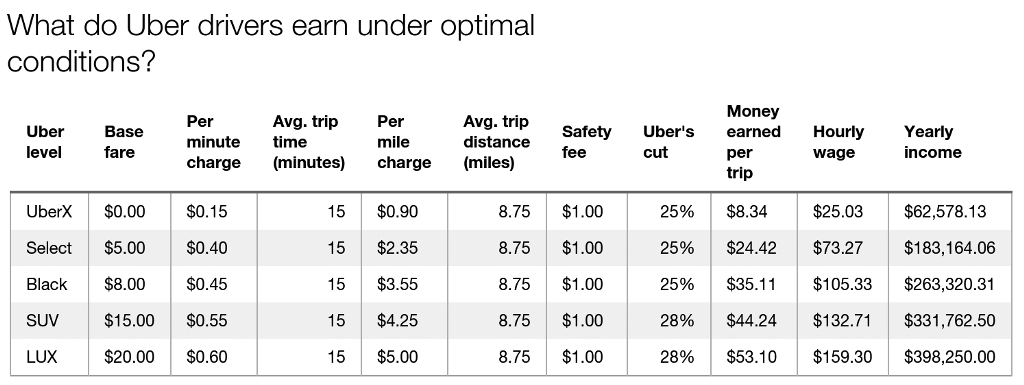Screen dimensions: 1024x385
Task: Click the Per minute charge header
Action: pyautogui.click(x=214, y=142)
